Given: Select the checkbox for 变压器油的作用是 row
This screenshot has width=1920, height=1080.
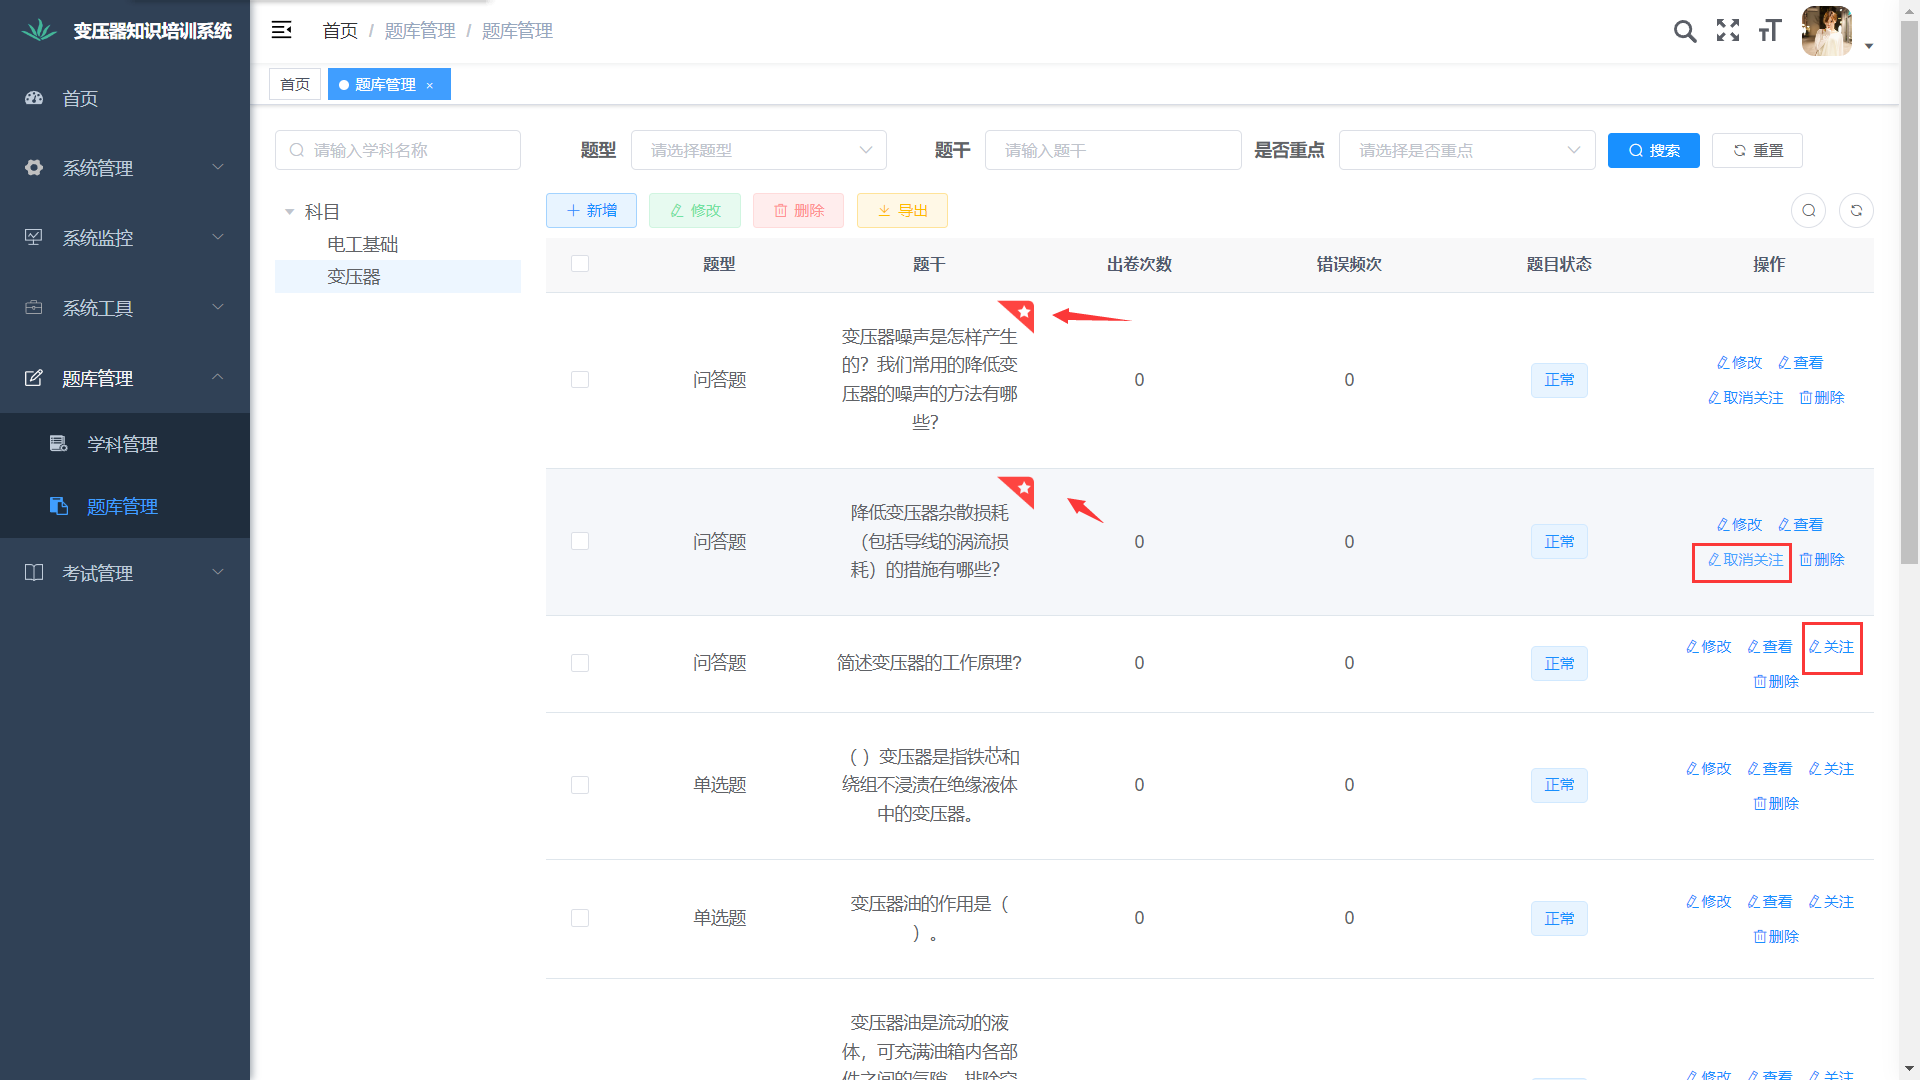Looking at the screenshot, I should tap(580, 918).
